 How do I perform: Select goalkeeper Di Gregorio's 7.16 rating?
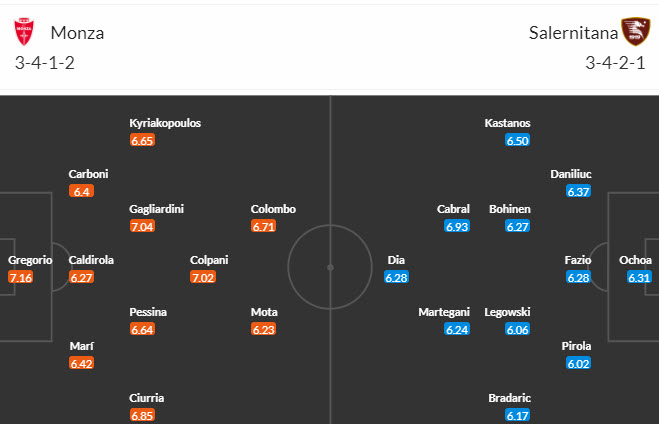pyautogui.click(x=20, y=277)
